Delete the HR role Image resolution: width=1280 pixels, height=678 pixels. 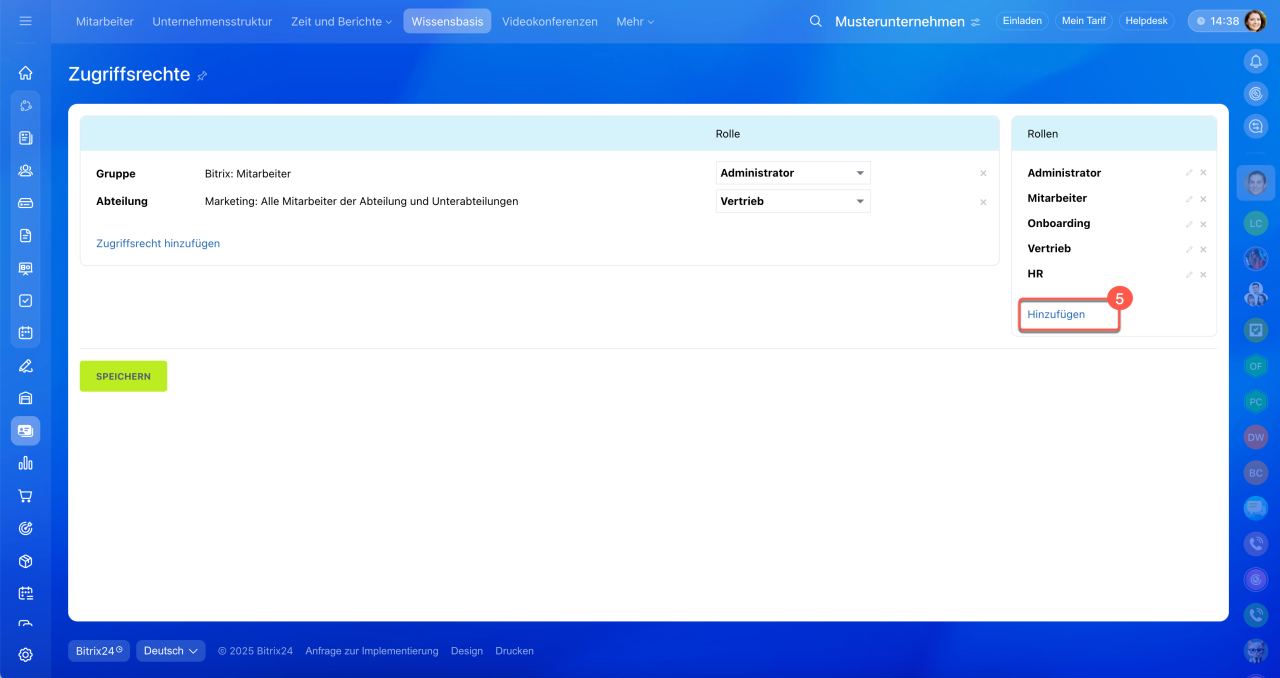coord(1203,275)
